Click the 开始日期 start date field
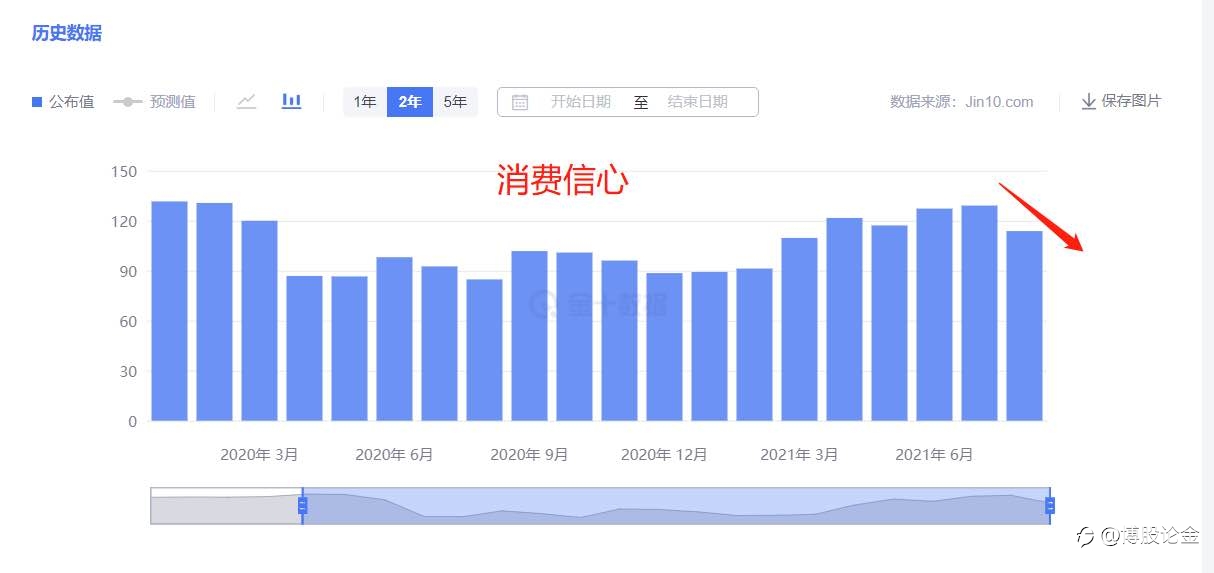This screenshot has width=1214, height=573. 581,102
